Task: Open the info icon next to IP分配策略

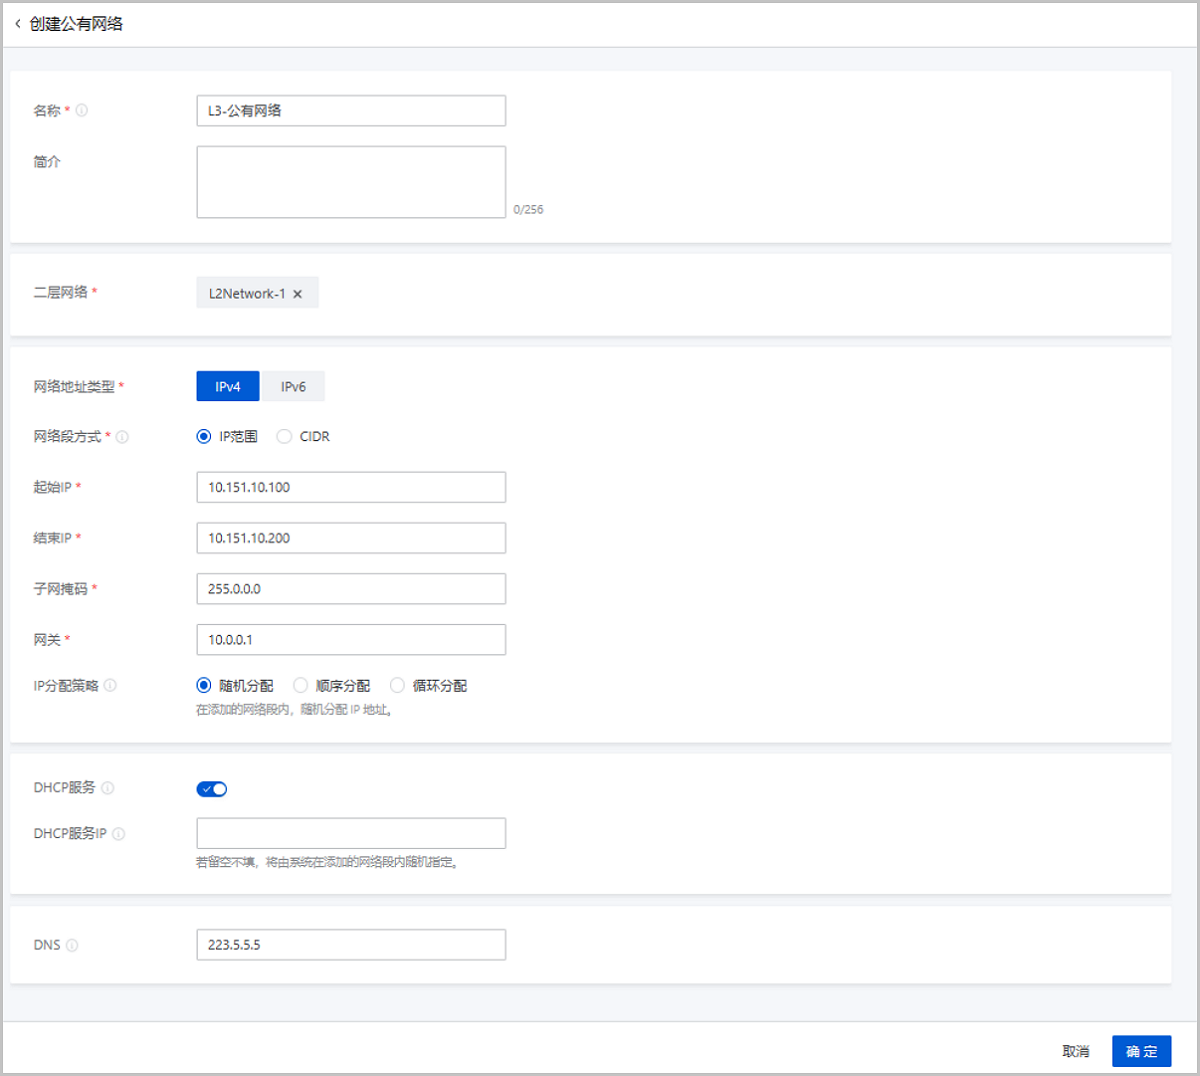Action: tap(110, 685)
